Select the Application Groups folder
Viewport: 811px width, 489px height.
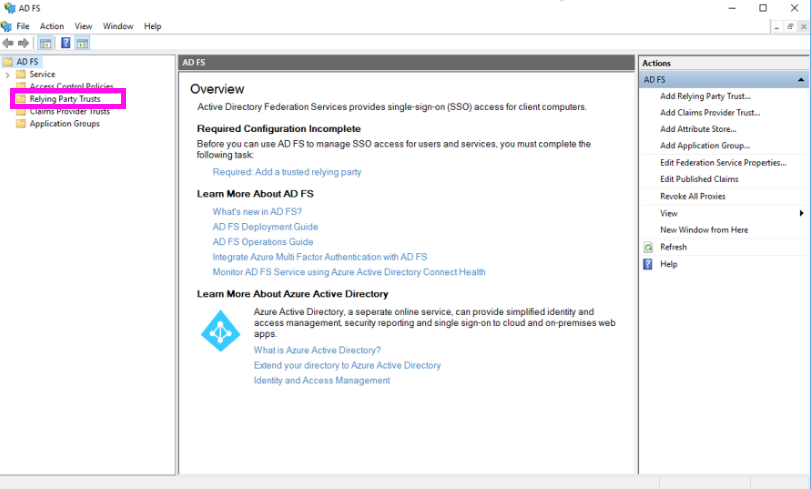pos(64,124)
